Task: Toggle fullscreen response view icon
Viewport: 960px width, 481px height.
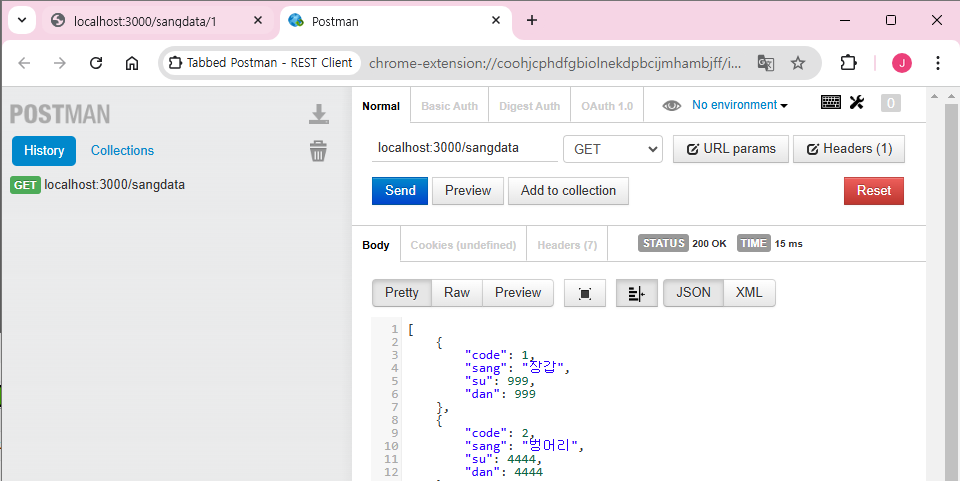Action: 585,293
